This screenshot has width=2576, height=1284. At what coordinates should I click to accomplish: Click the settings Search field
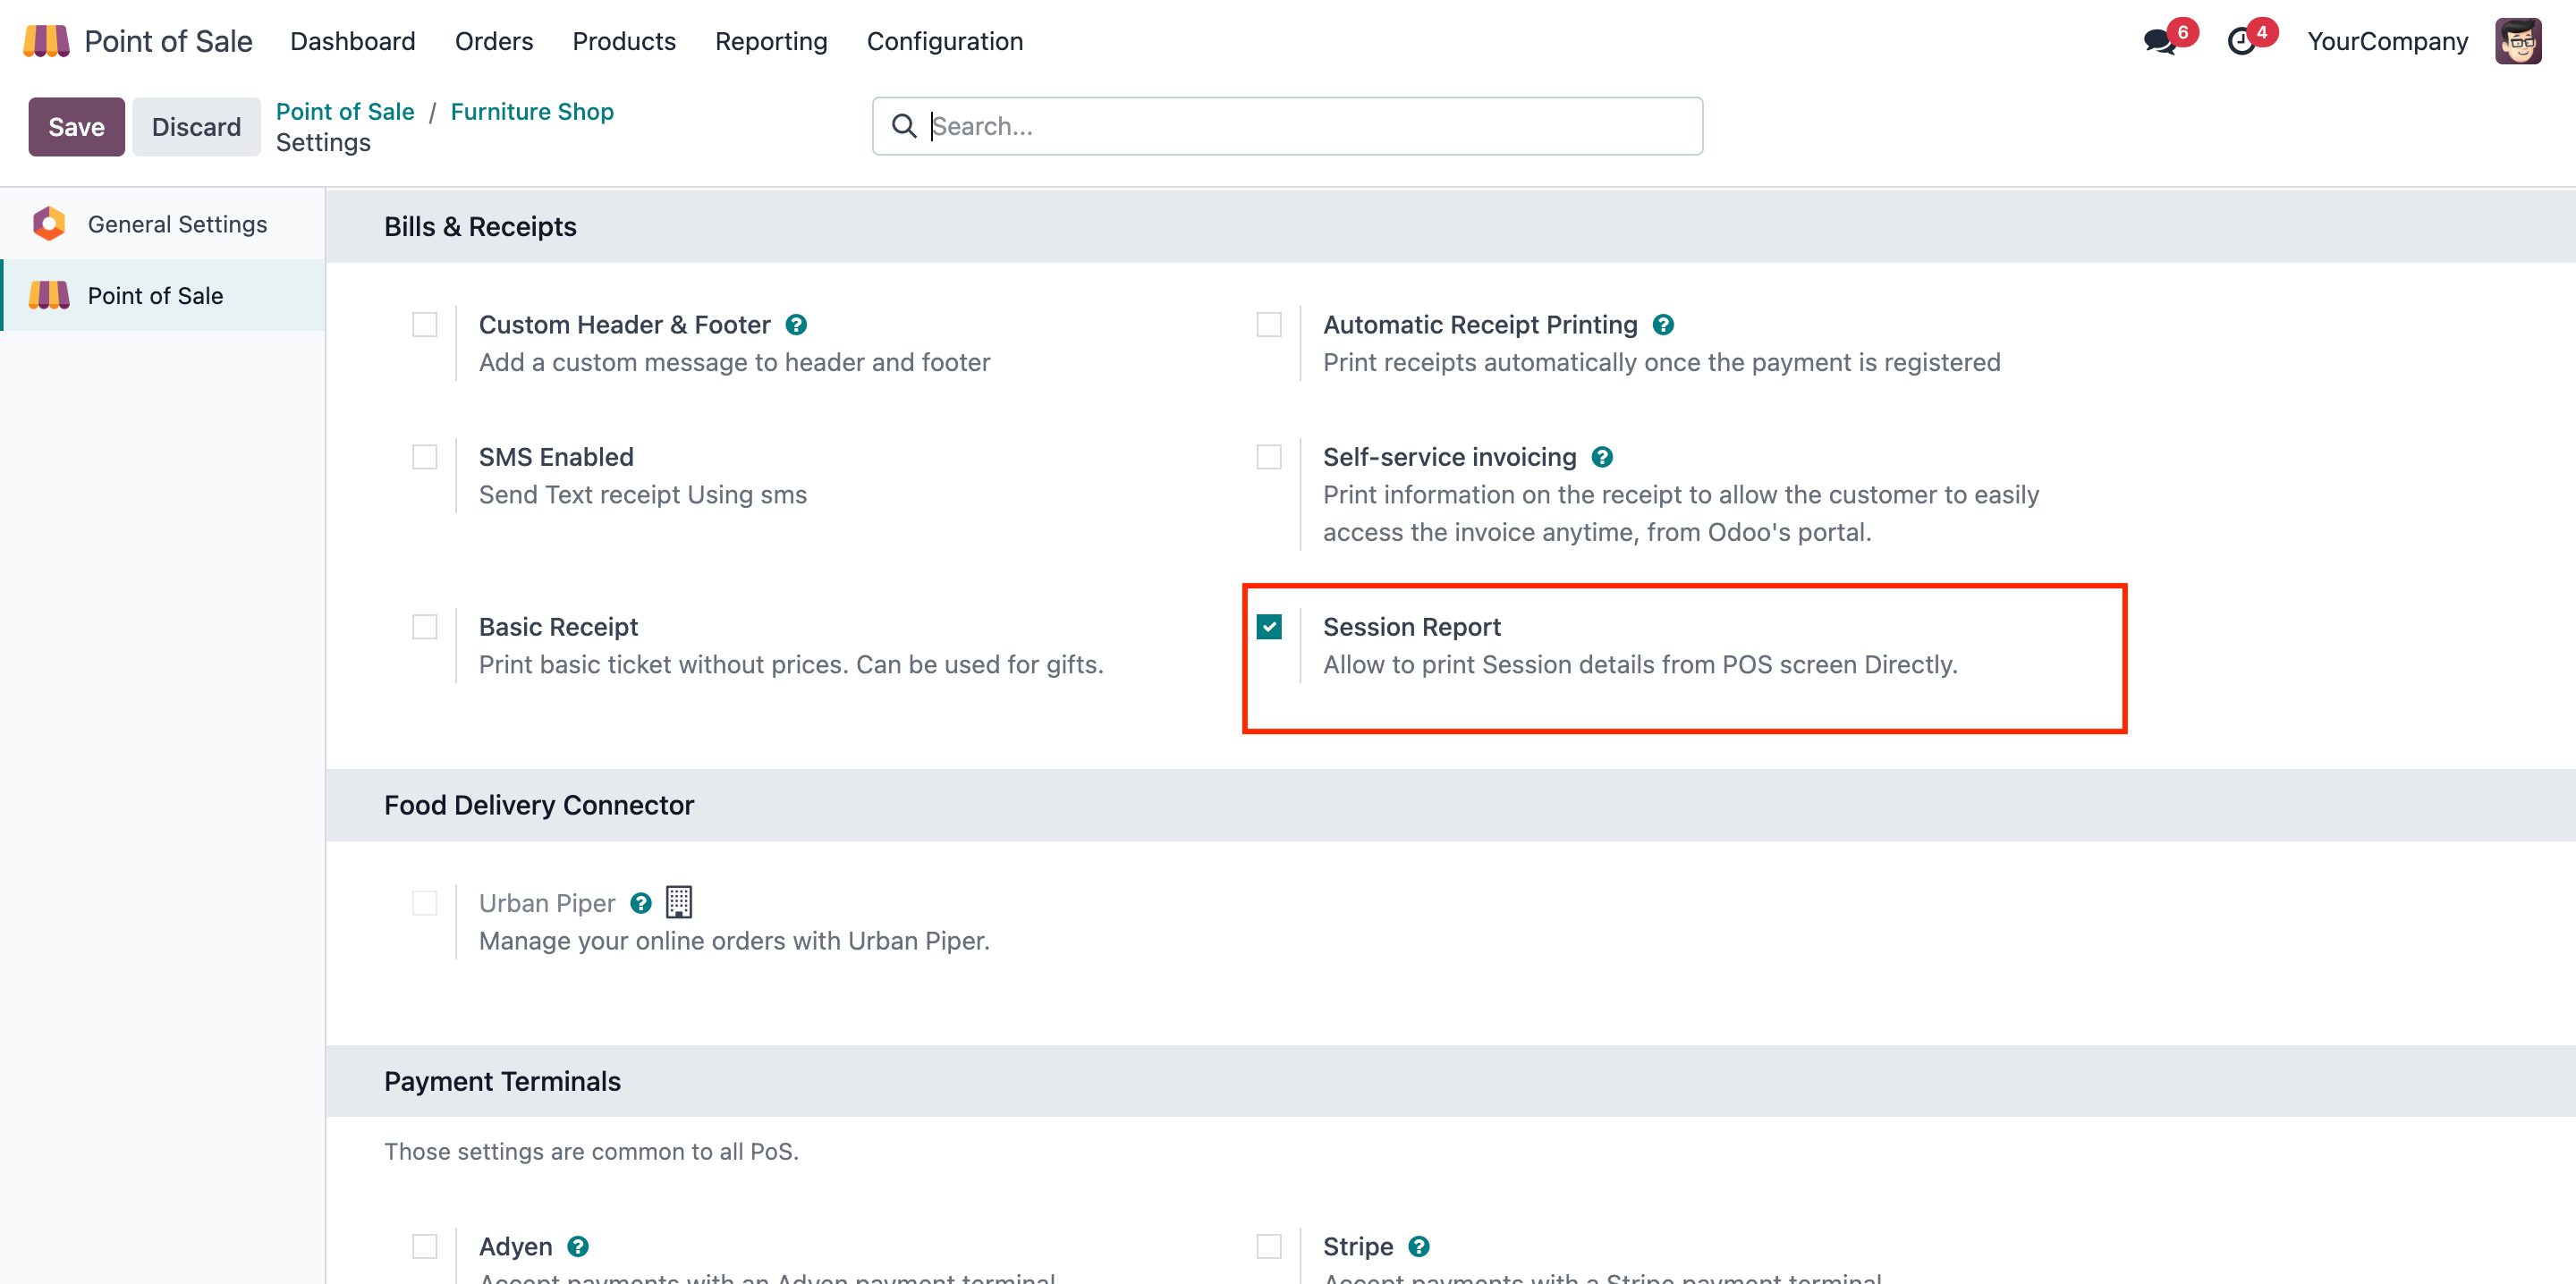(1300, 126)
